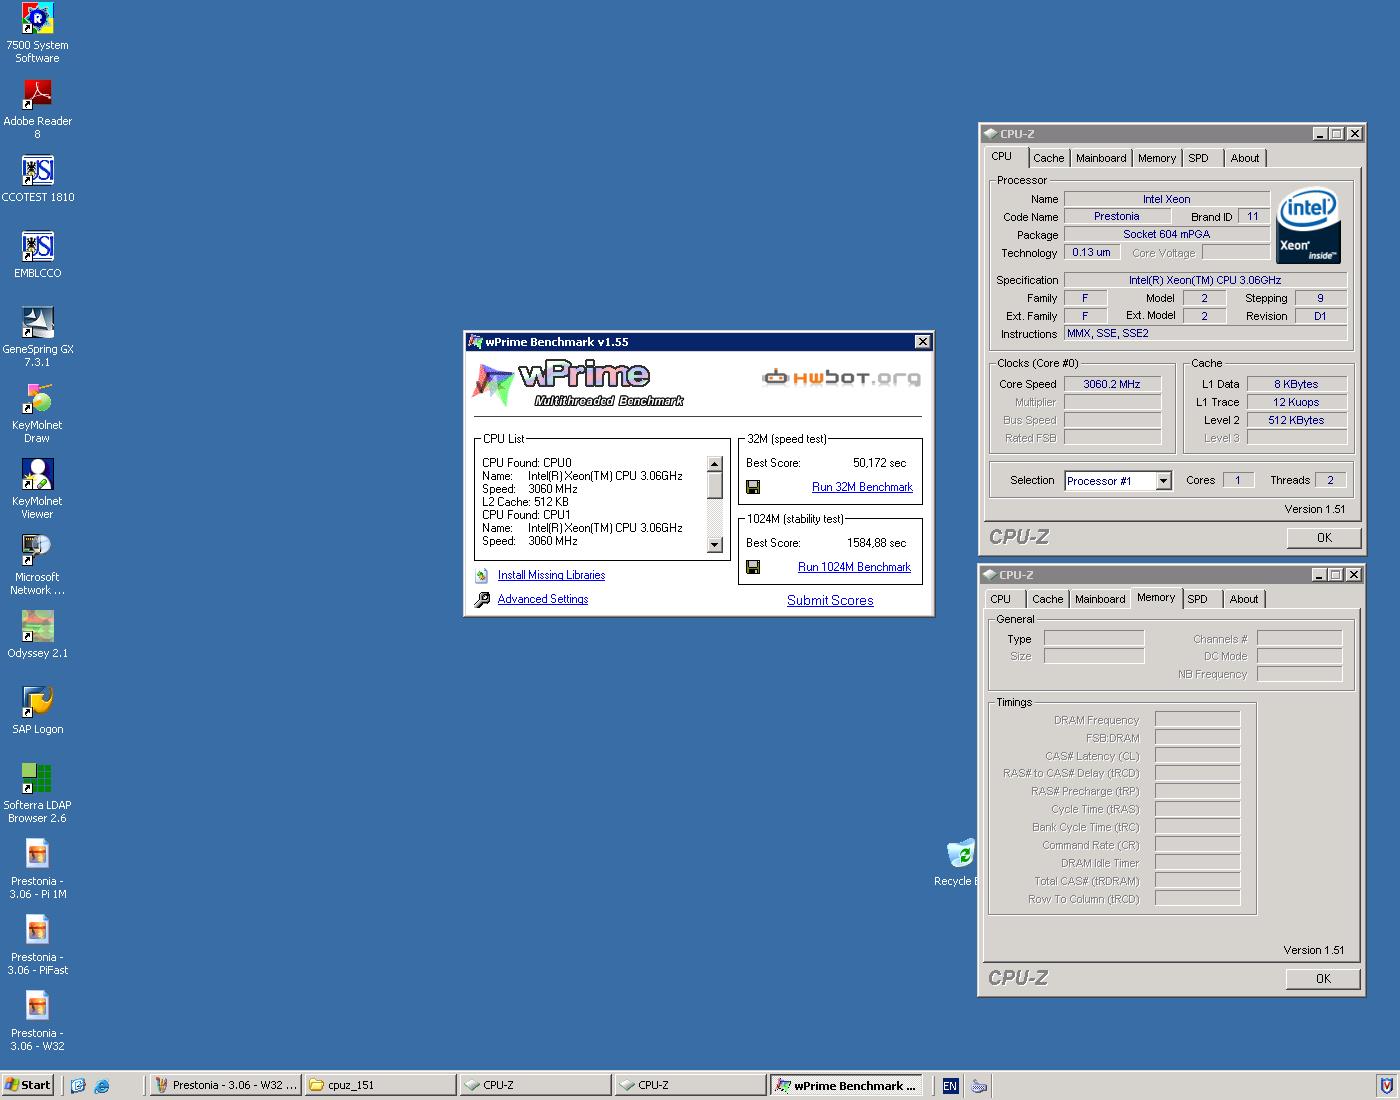
Task: Open the Processor #1 selection dropdown
Action: tap(1163, 481)
